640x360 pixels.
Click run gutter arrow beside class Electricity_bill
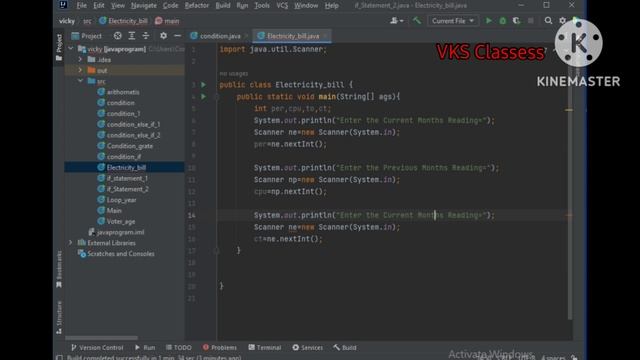[x=203, y=85]
